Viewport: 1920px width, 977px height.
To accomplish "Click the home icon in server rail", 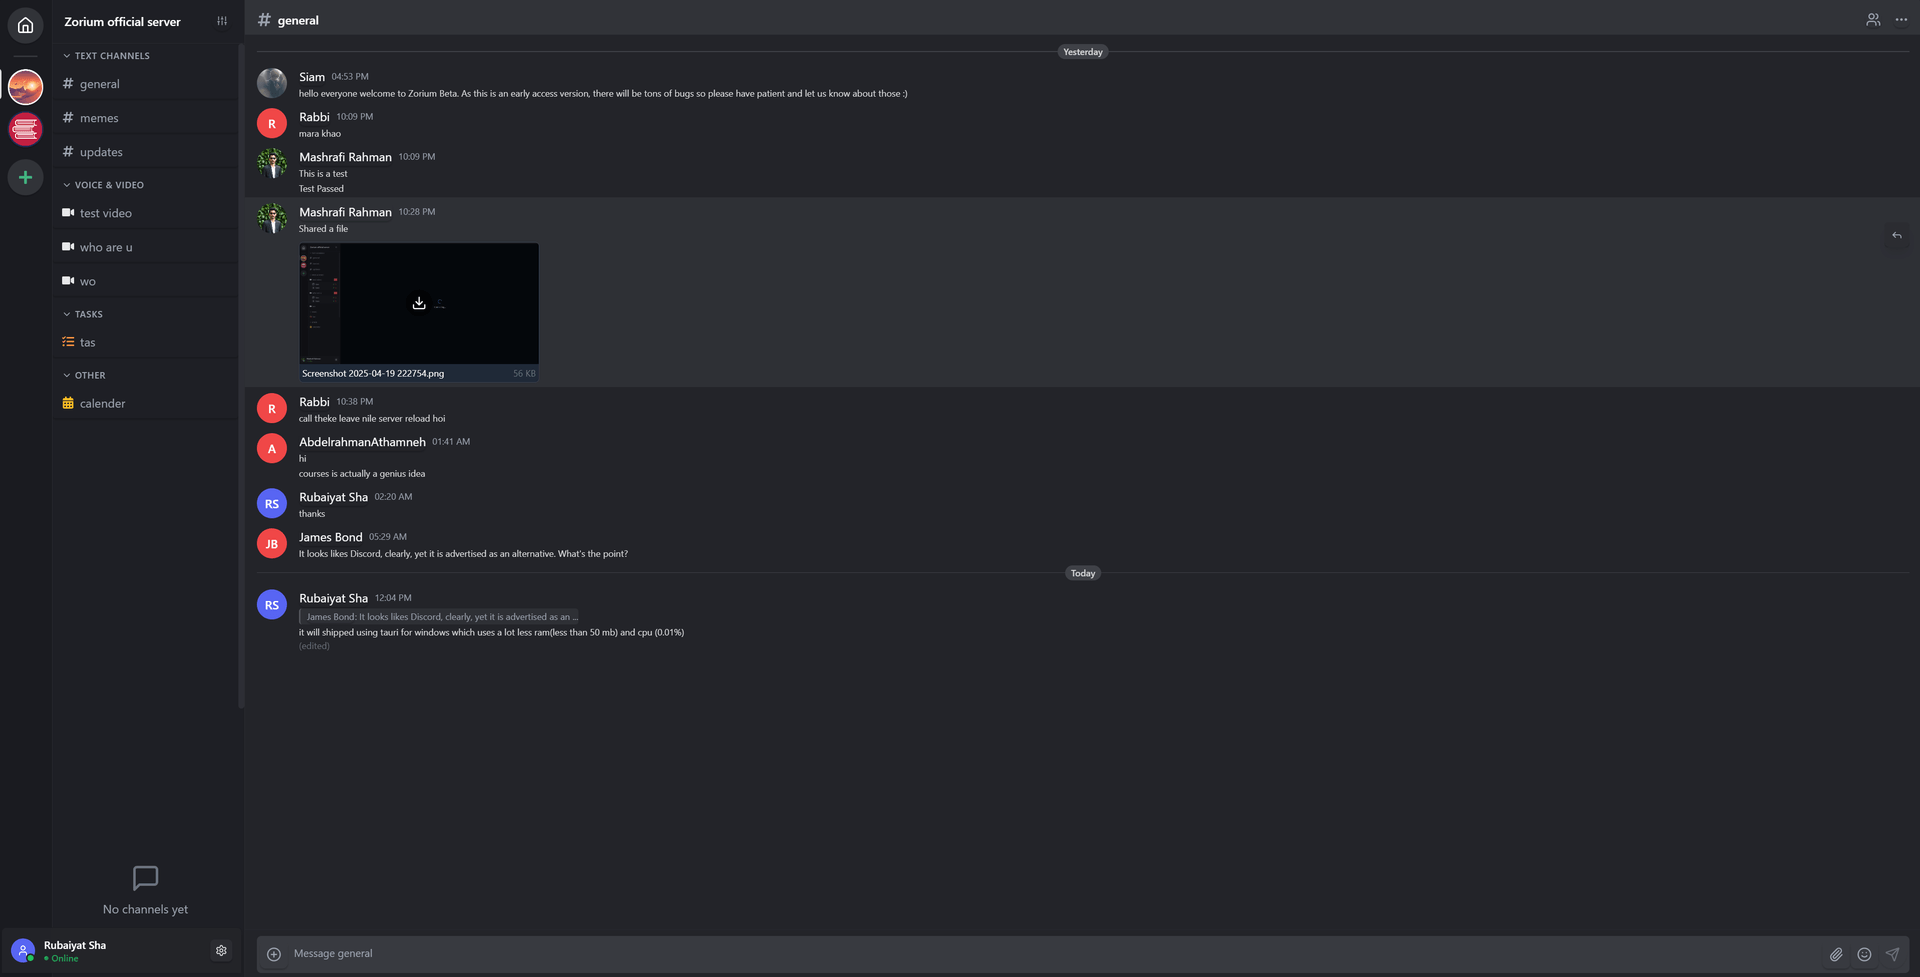I will pos(25,25).
